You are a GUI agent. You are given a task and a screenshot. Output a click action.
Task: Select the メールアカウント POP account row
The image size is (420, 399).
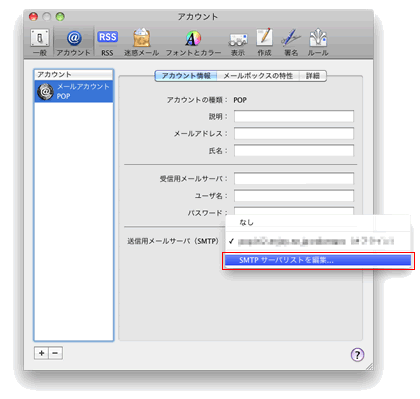[x=74, y=91]
